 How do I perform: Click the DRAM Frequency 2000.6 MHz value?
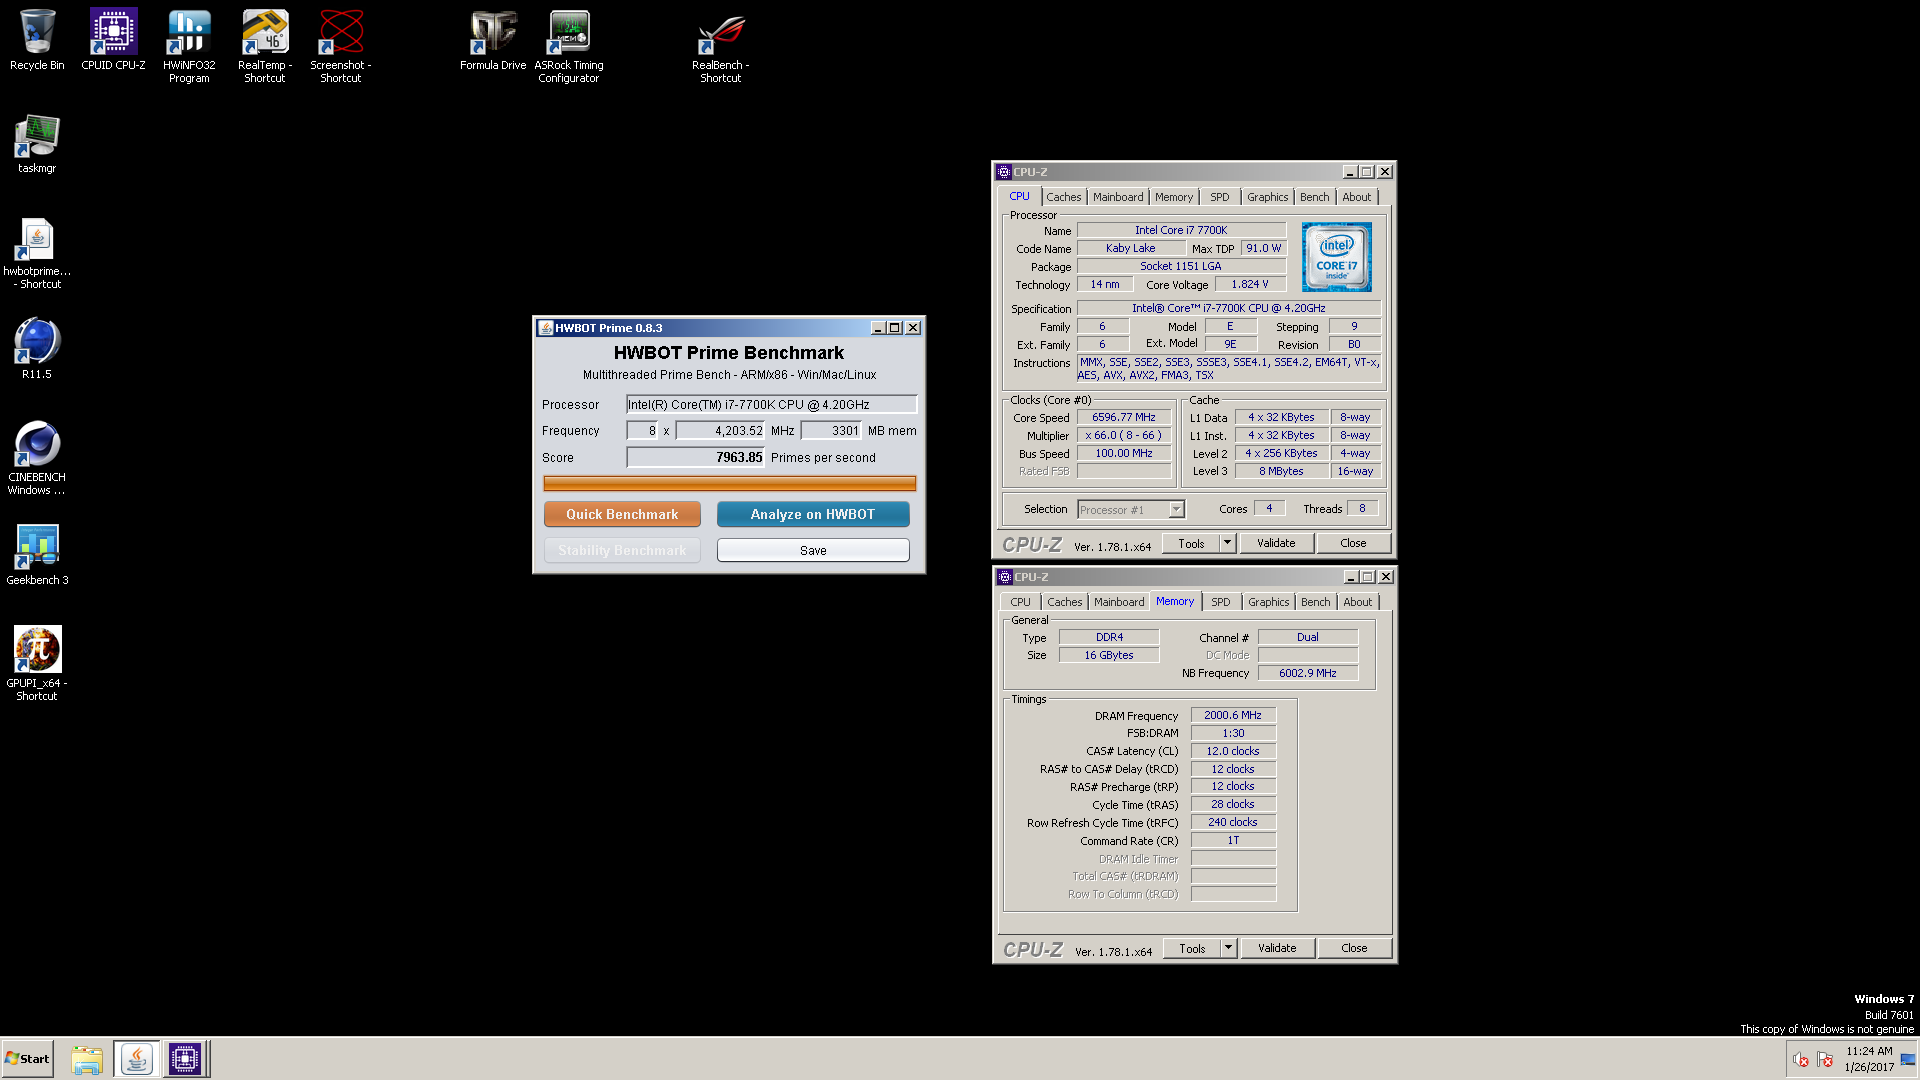point(1233,715)
